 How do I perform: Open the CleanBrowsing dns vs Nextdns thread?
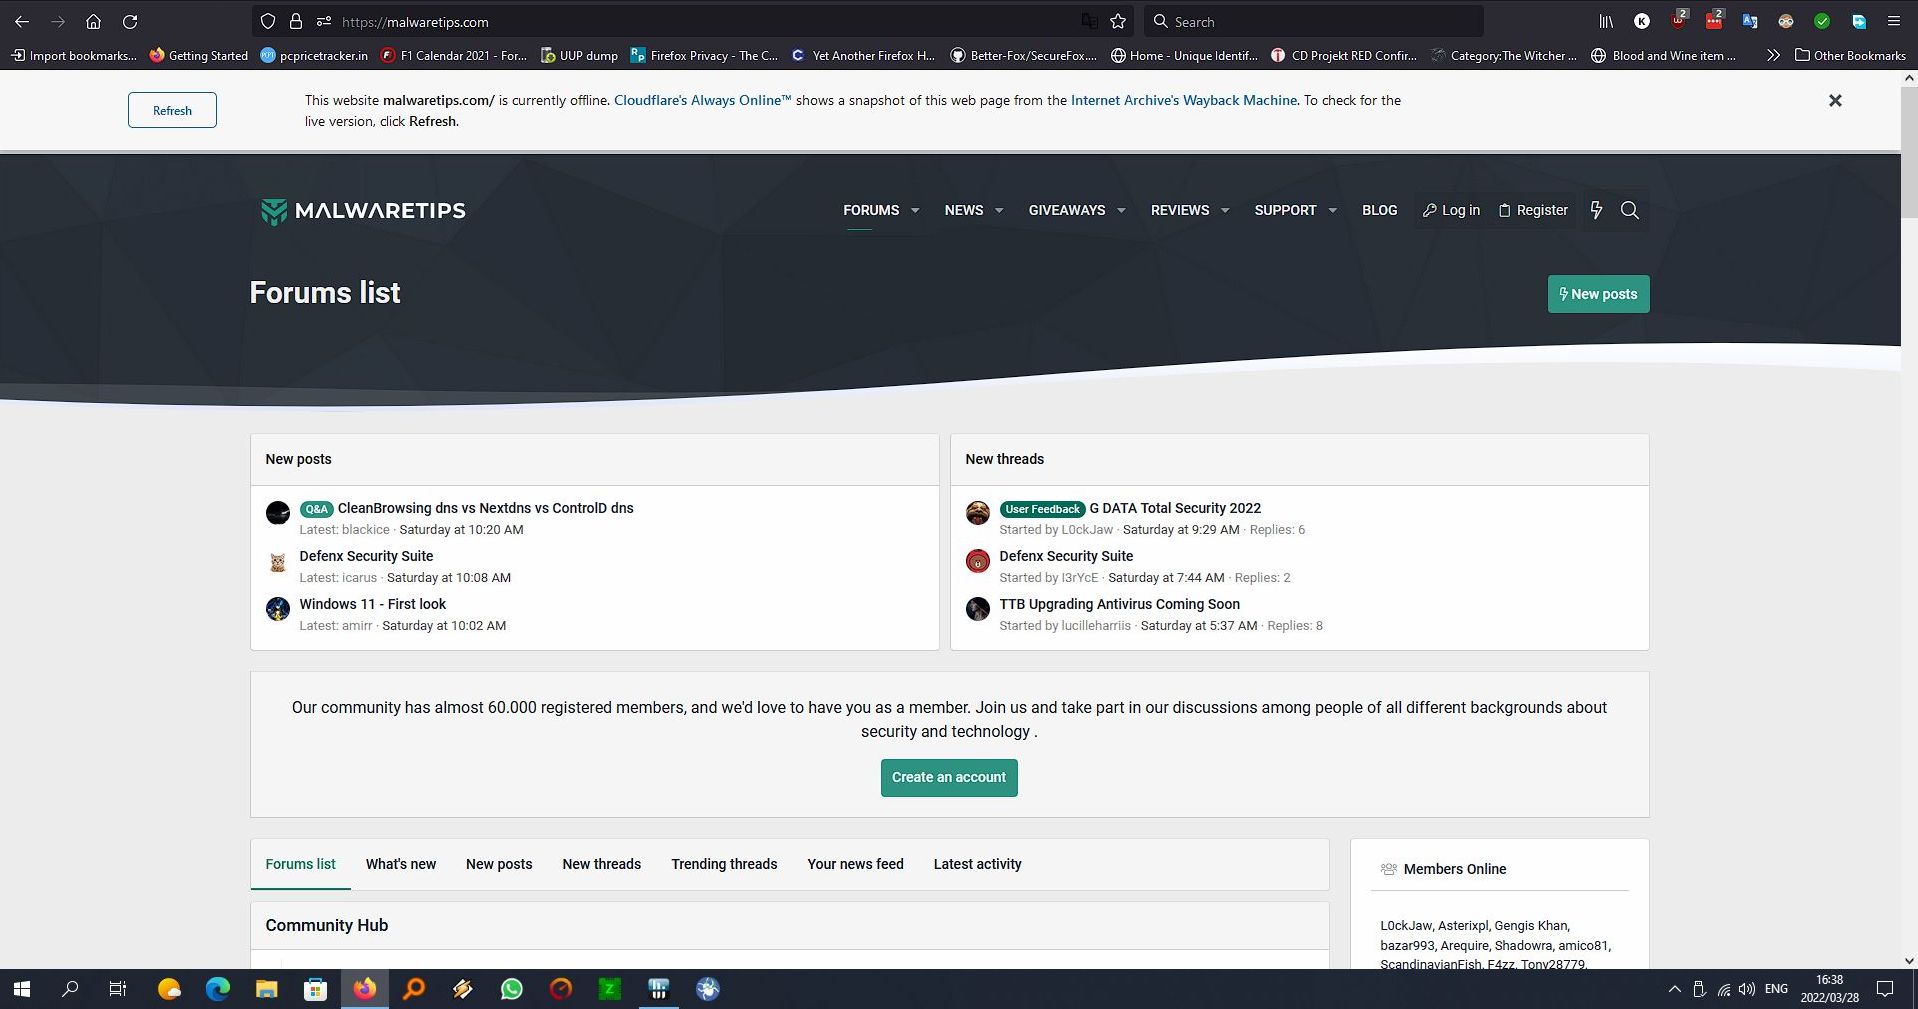pyautogui.click(x=485, y=508)
